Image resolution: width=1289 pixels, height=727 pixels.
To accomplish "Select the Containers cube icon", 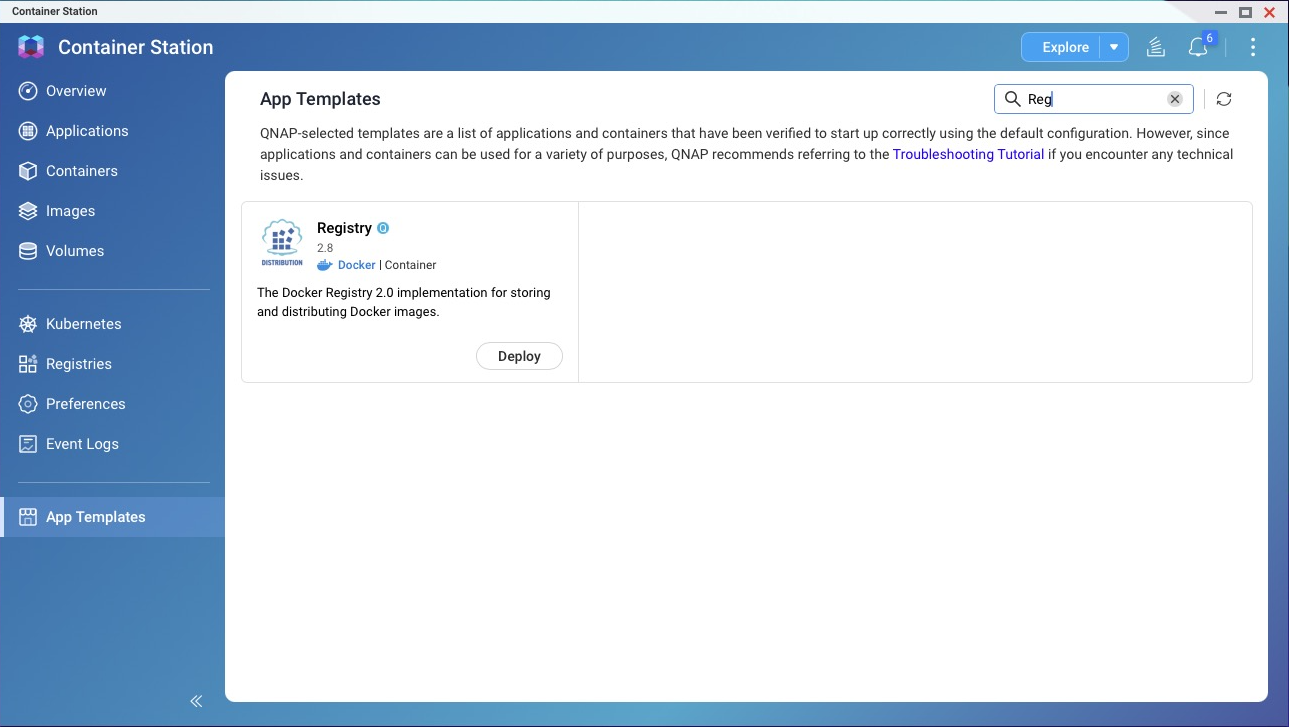I will point(28,171).
